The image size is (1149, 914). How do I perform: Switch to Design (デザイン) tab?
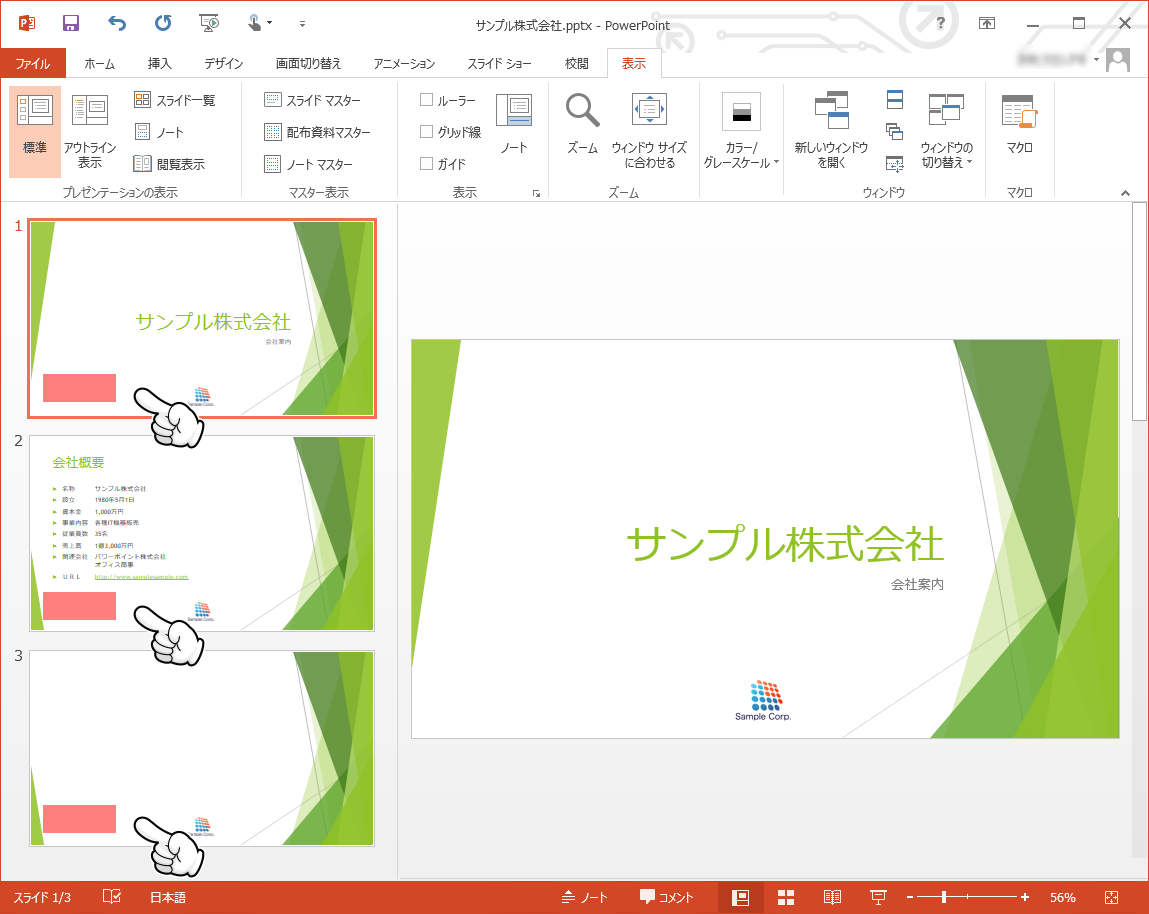[x=223, y=64]
